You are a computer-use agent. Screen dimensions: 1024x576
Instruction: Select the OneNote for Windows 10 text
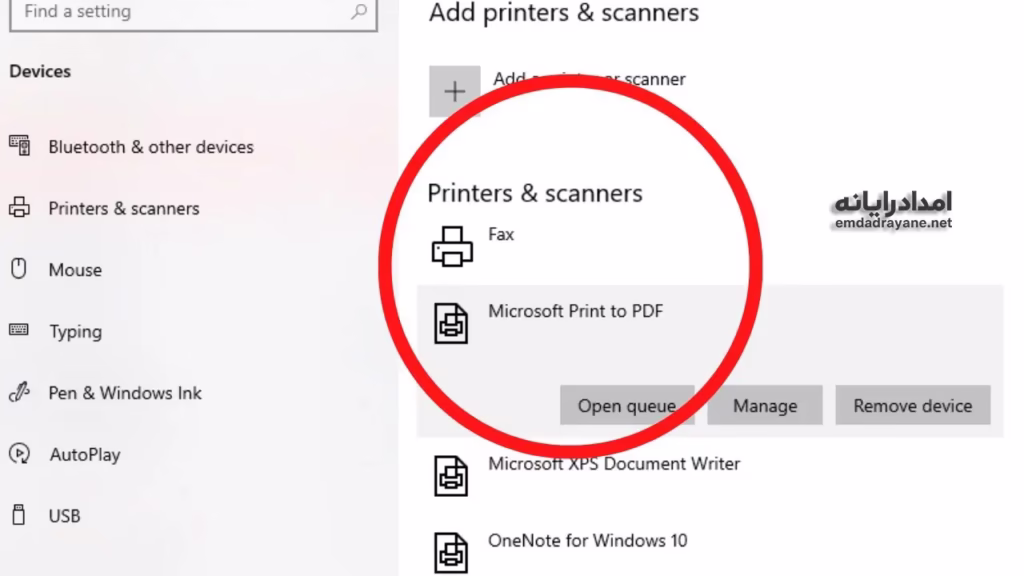coord(587,541)
